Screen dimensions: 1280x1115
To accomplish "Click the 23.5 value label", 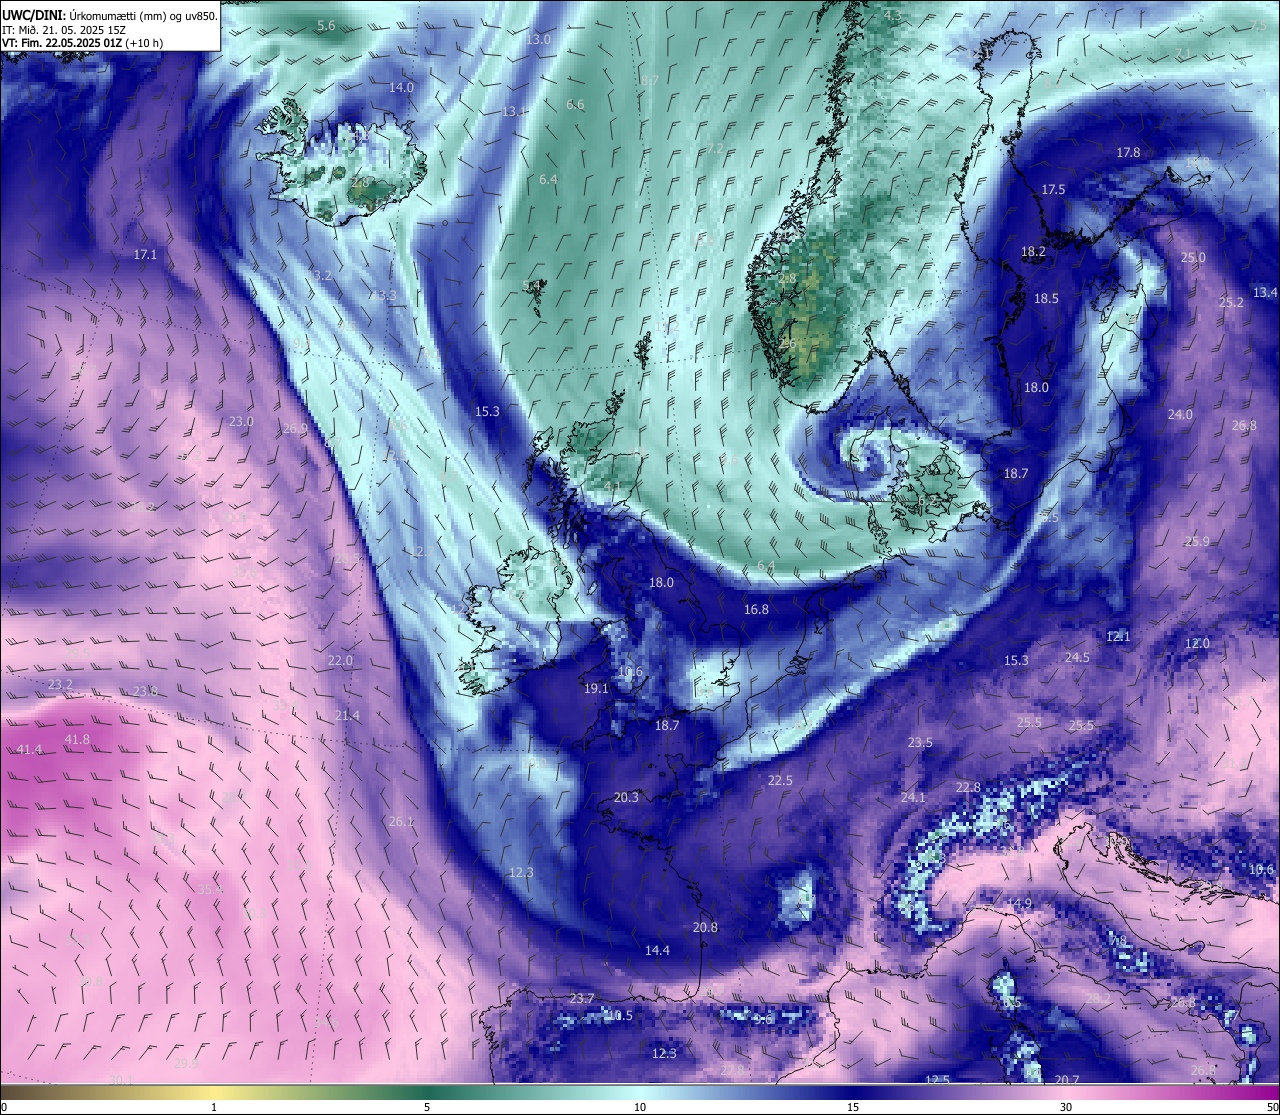I will tap(920, 743).
